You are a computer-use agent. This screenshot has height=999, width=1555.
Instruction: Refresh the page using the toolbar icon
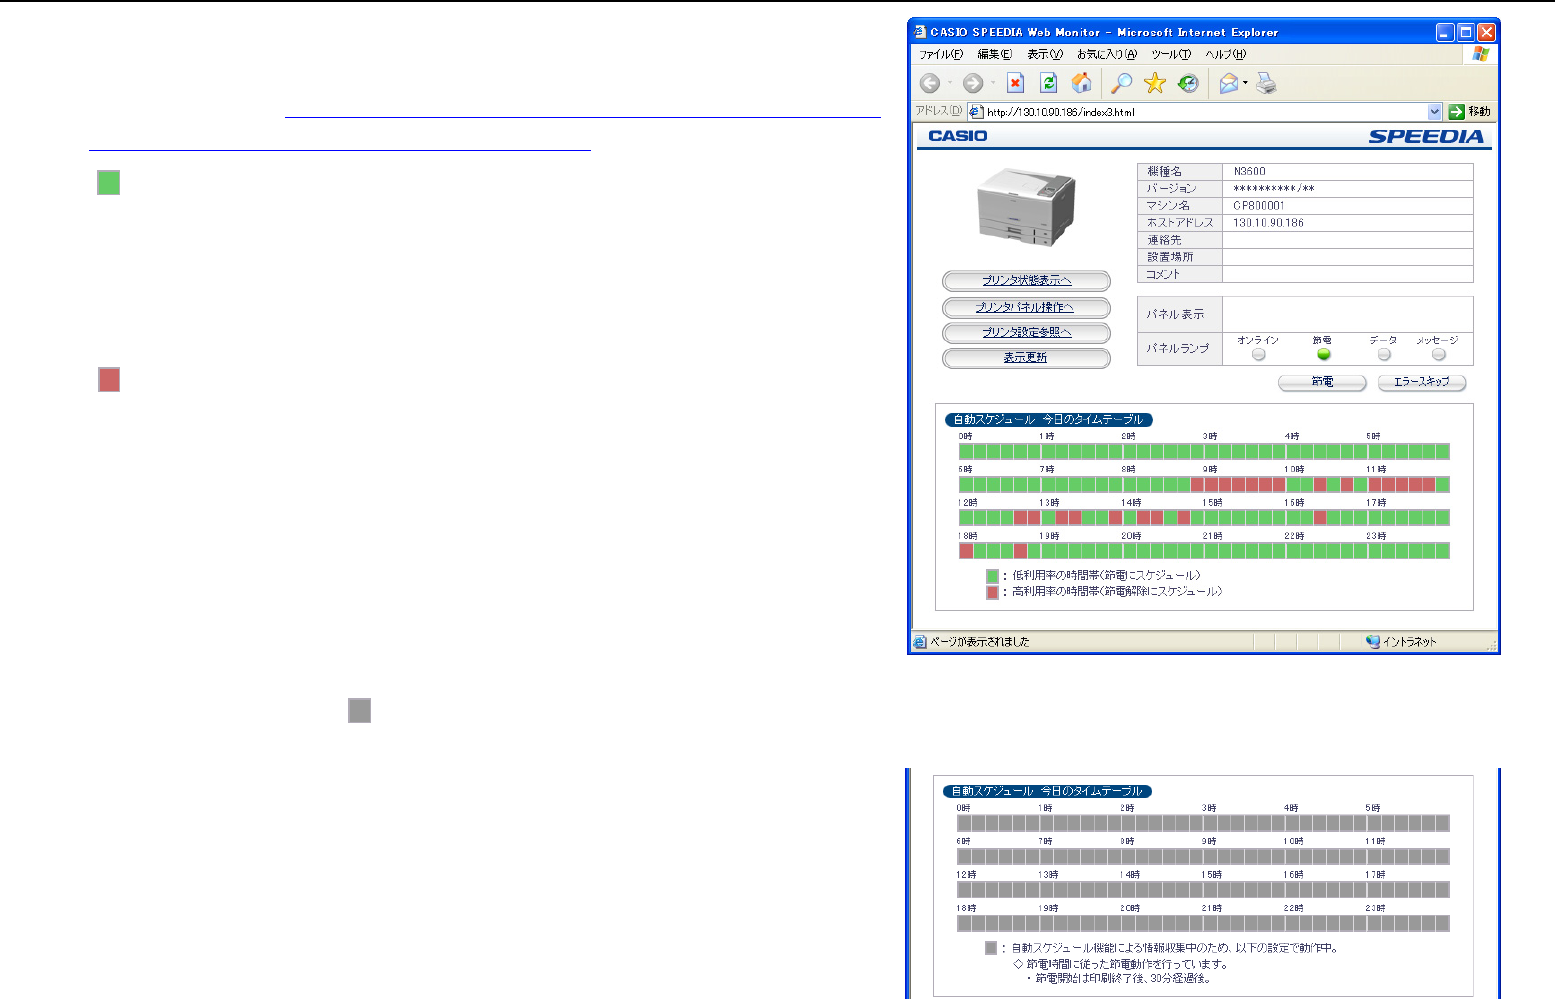click(1049, 83)
